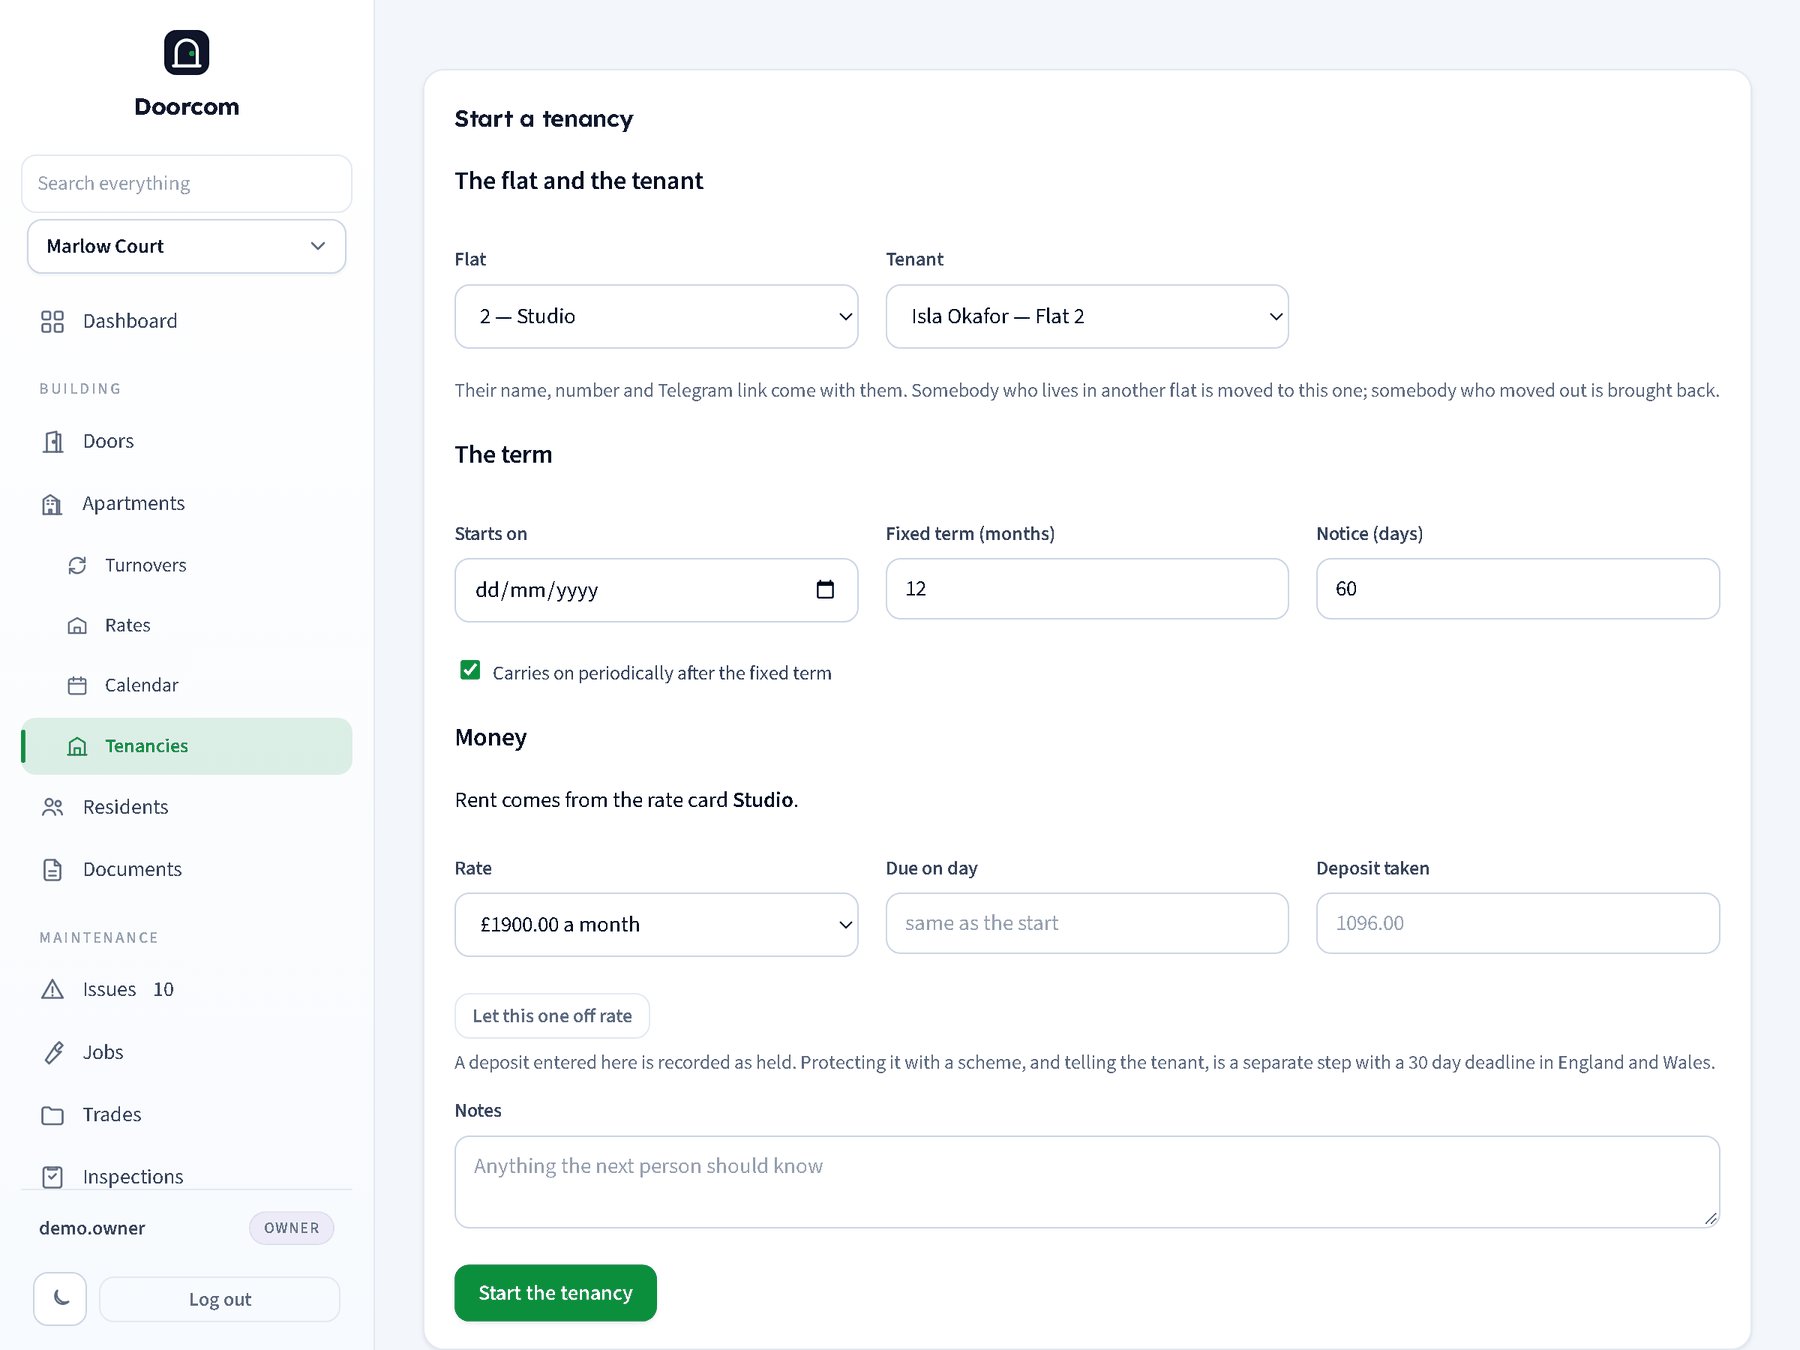1800x1350 pixels.
Task: Click the Doorcom logo icon
Action: click(186, 53)
